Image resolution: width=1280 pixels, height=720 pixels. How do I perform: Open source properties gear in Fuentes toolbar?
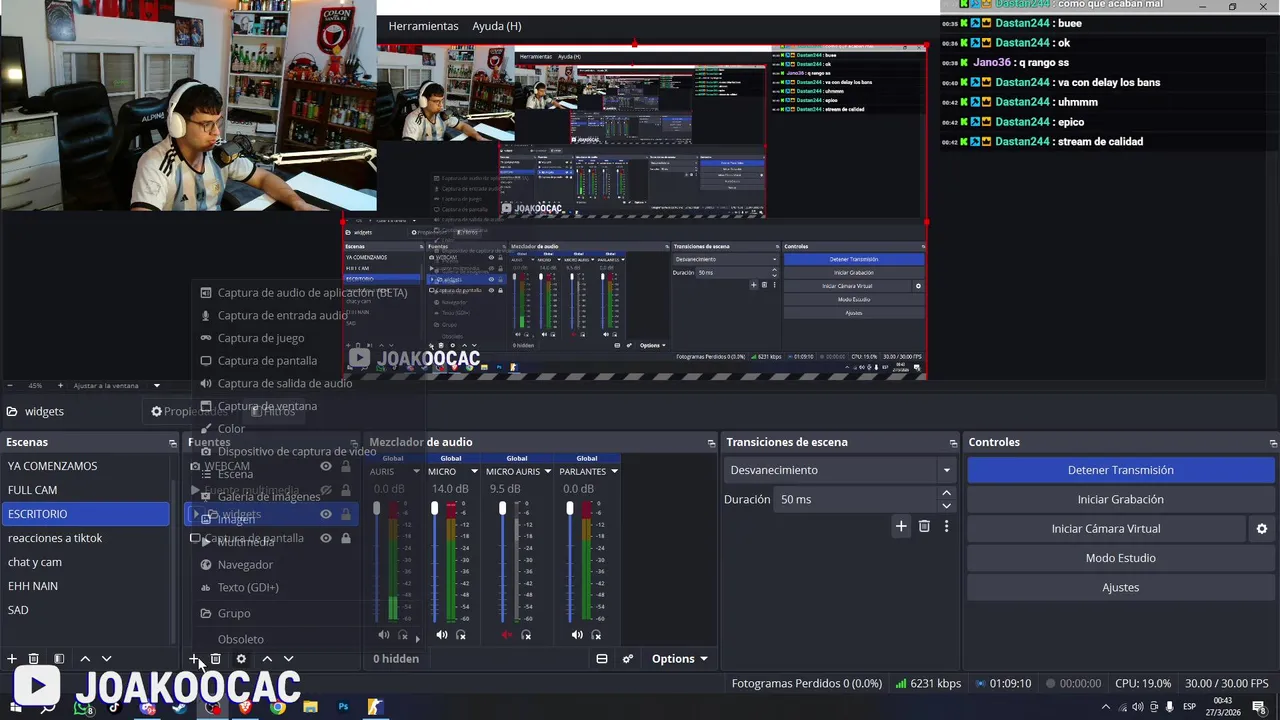click(241, 659)
